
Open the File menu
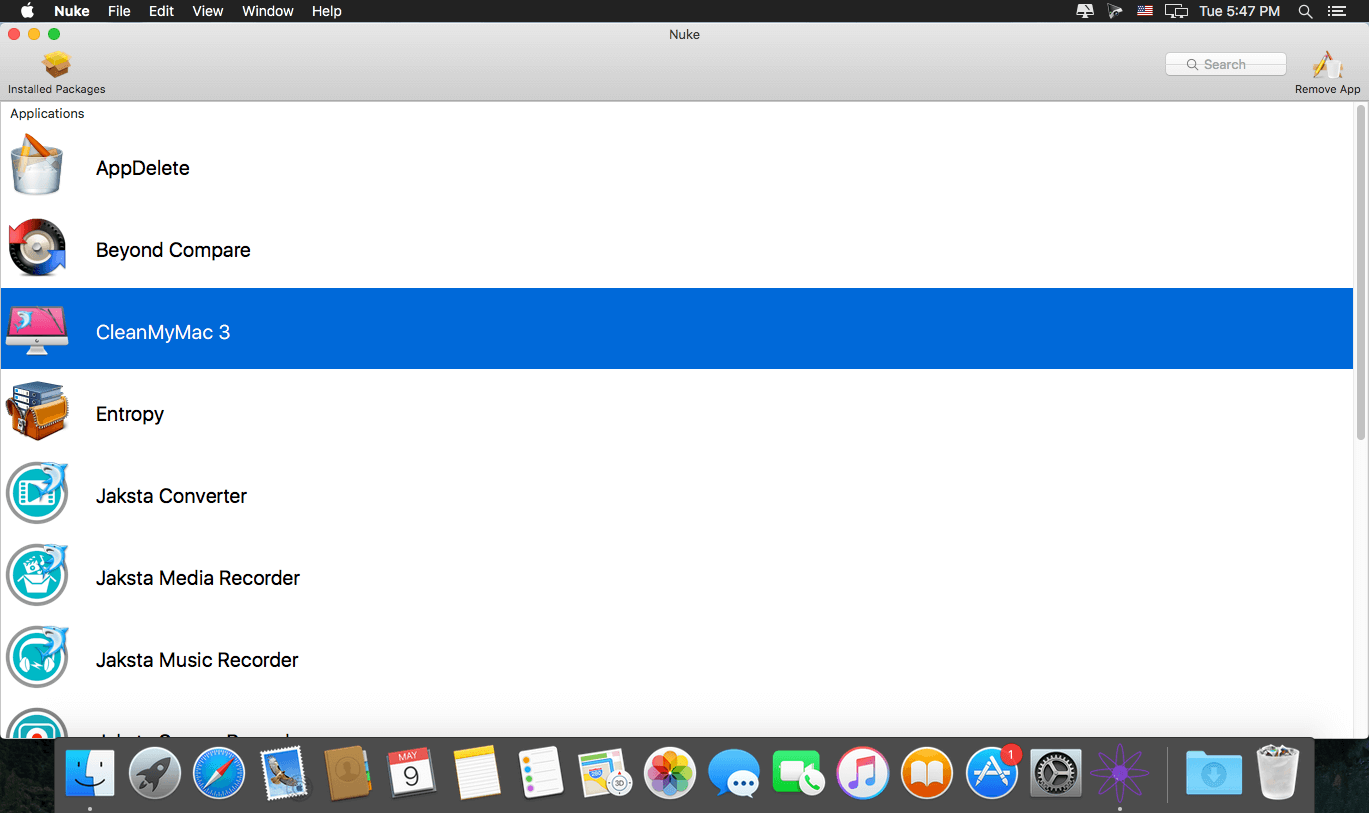coord(119,11)
